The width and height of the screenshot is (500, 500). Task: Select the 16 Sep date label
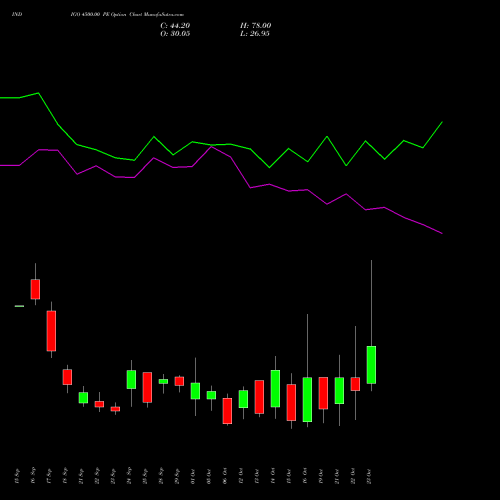pyautogui.click(x=33, y=476)
